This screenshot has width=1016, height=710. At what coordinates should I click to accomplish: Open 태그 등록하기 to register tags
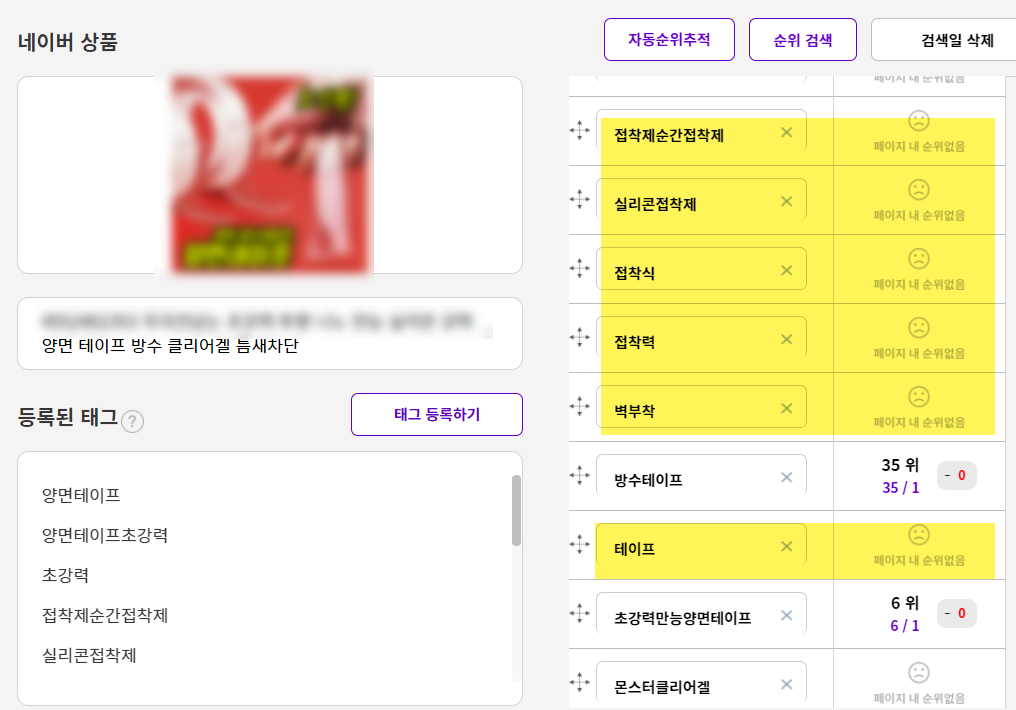[x=437, y=415]
